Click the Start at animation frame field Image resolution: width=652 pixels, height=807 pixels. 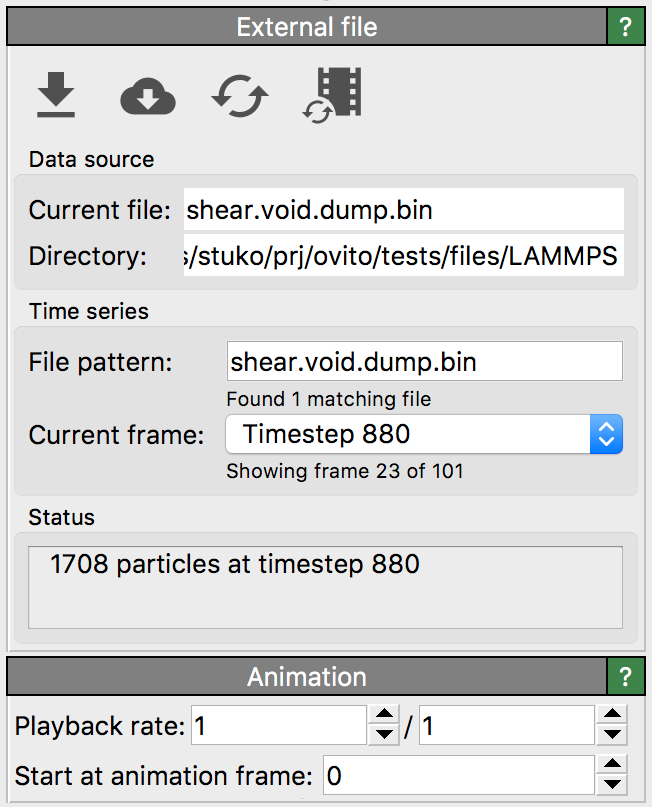pos(458,775)
